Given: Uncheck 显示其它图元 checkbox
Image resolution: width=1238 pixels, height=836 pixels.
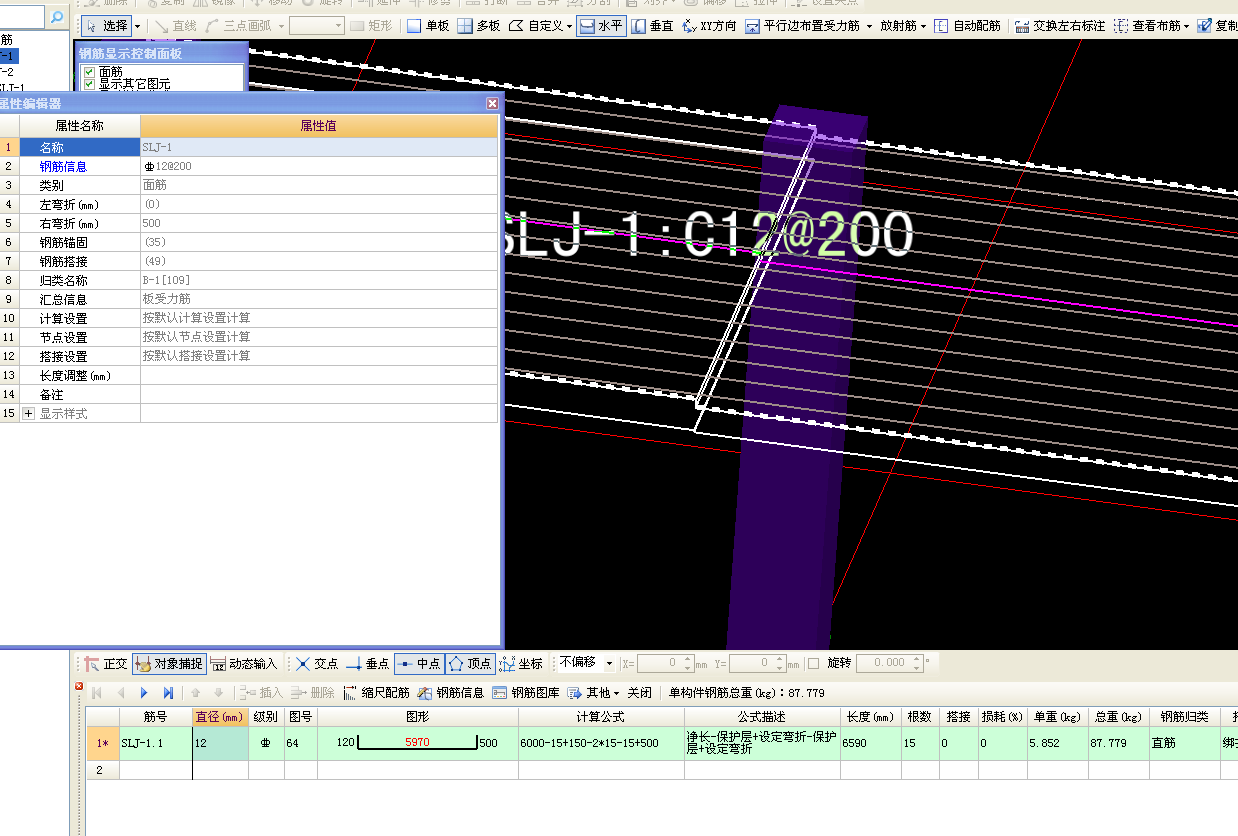Looking at the screenshot, I should pyautogui.click(x=89, y=85).
